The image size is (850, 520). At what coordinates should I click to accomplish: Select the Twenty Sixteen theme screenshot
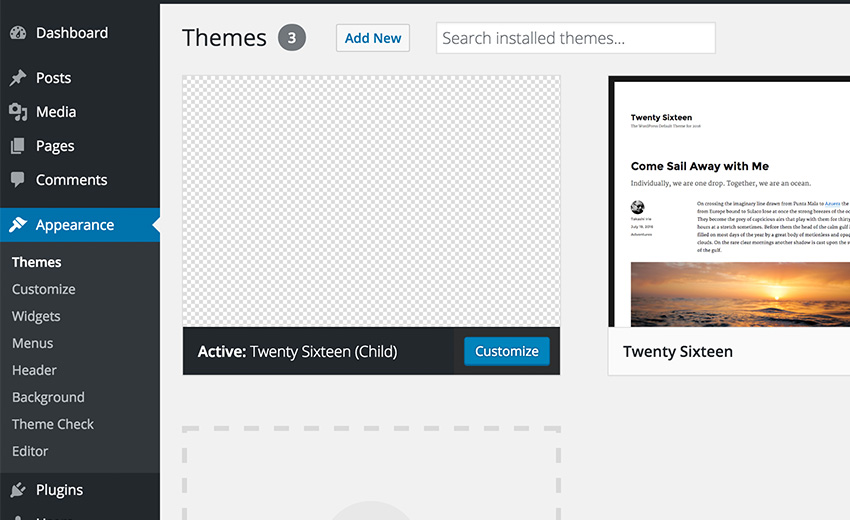pos(730,202)
